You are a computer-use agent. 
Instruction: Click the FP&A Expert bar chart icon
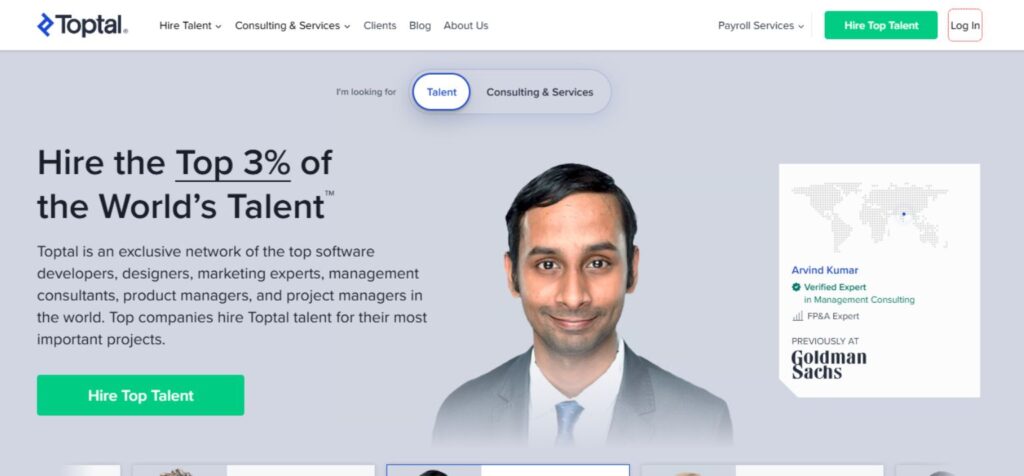[797, 316]
